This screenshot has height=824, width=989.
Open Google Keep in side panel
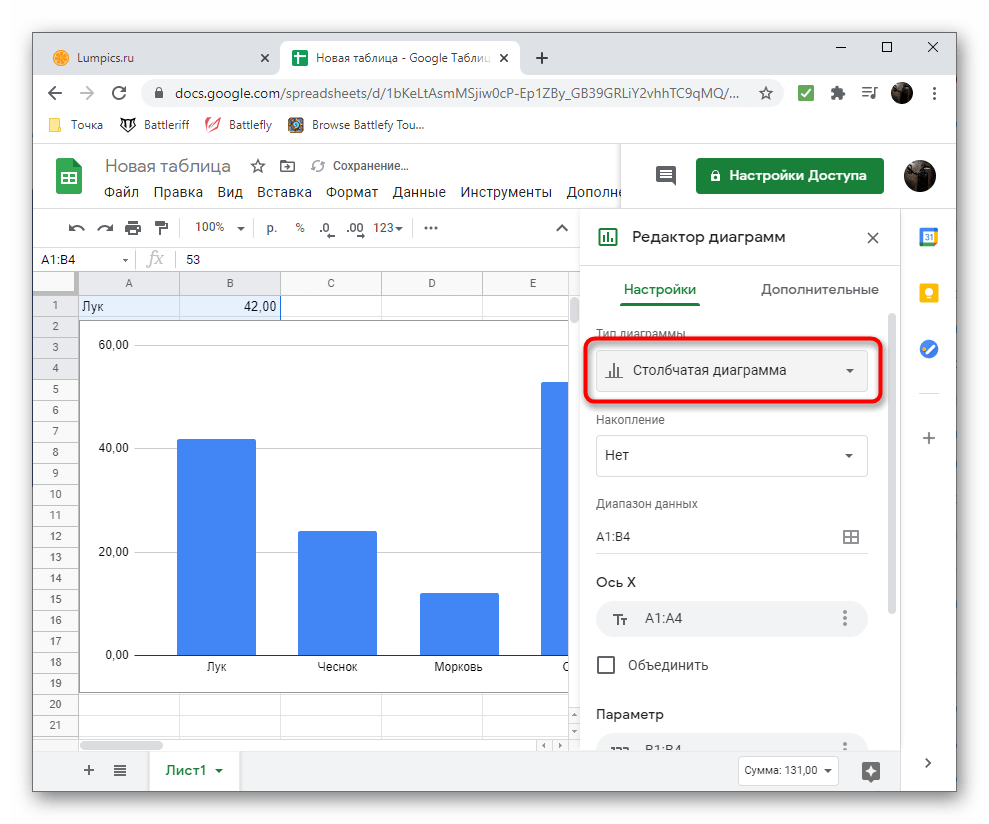(928, 293)
